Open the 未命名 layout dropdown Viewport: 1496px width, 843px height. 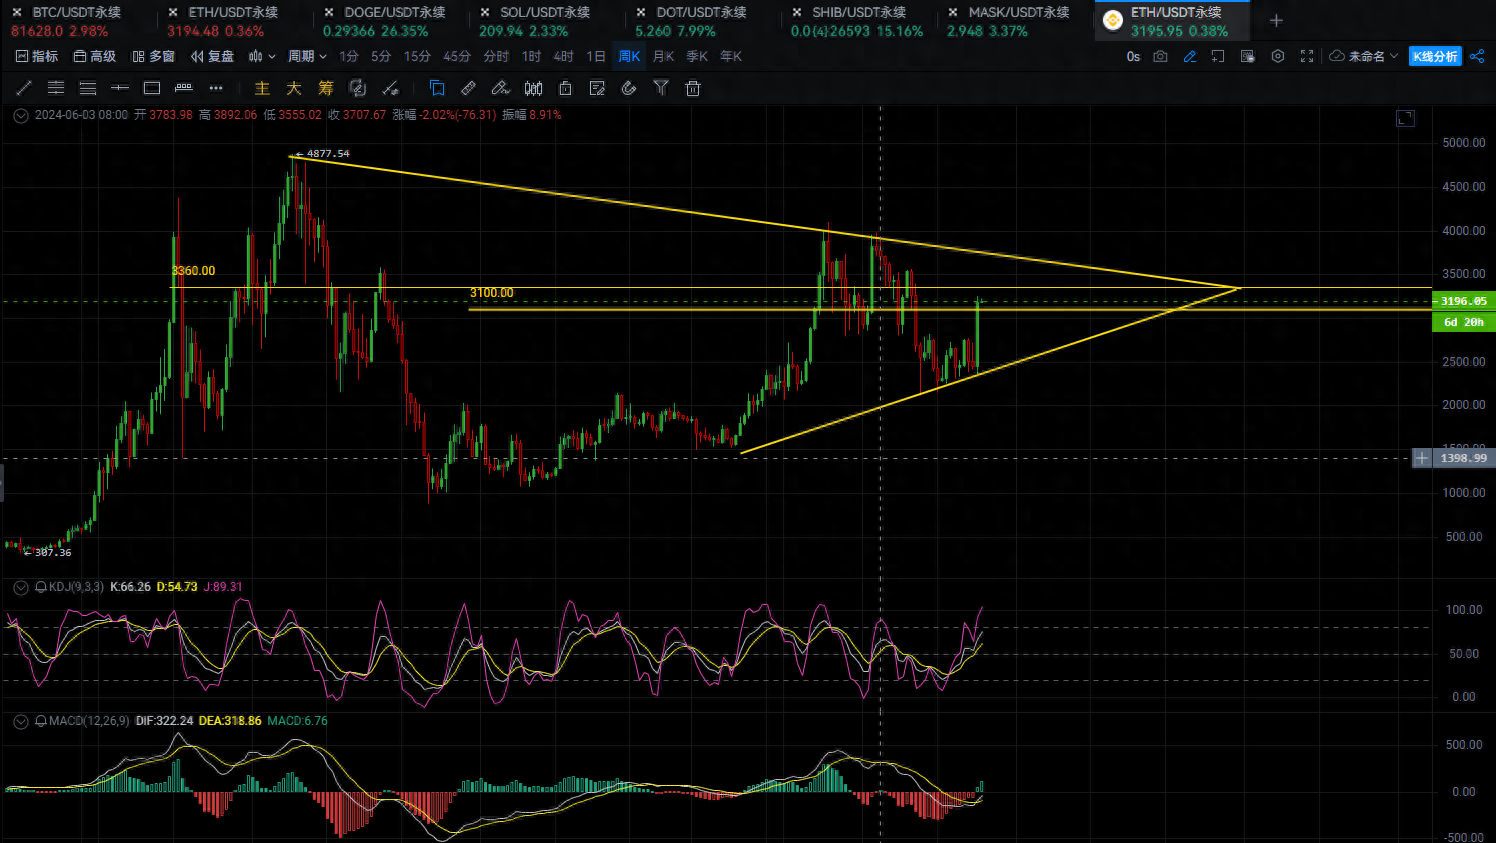pyautogui.click(x=1364, y=56)
